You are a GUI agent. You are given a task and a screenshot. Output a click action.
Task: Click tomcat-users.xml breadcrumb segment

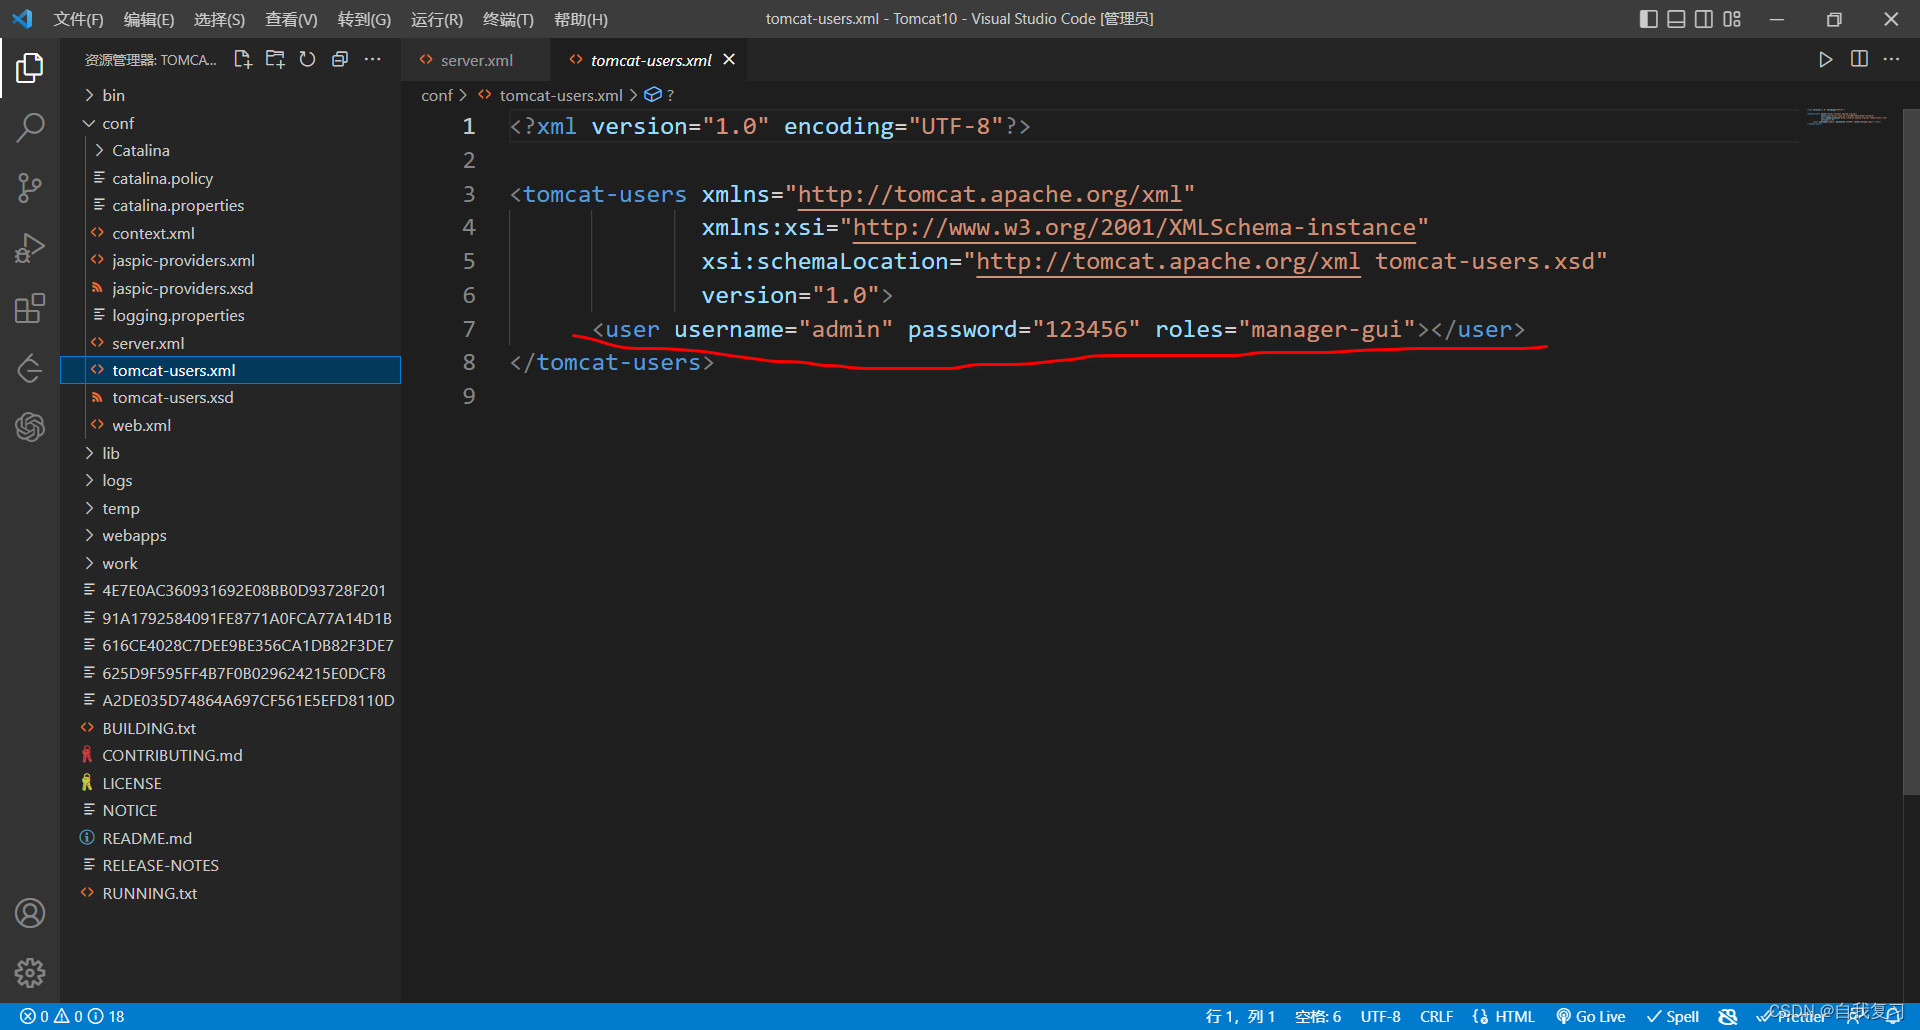(x=561, y=95)
